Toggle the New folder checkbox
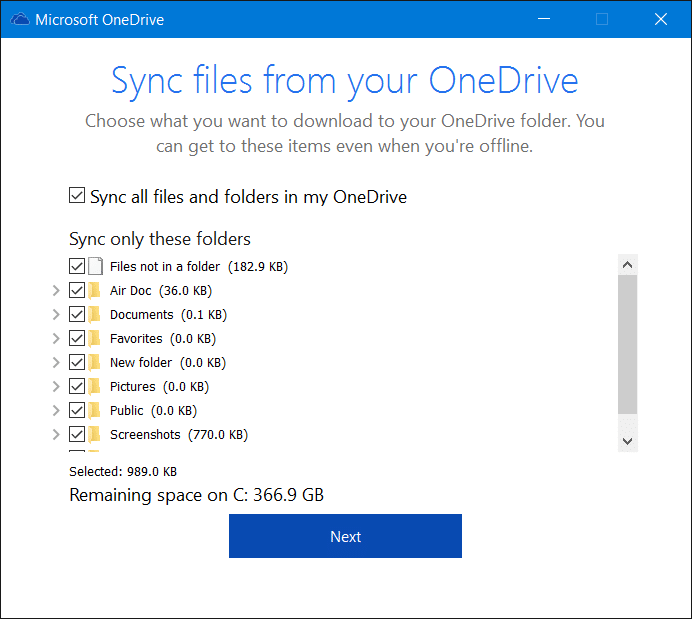The height and width of the screenshot is (619, 692). [x=77, y=362]
